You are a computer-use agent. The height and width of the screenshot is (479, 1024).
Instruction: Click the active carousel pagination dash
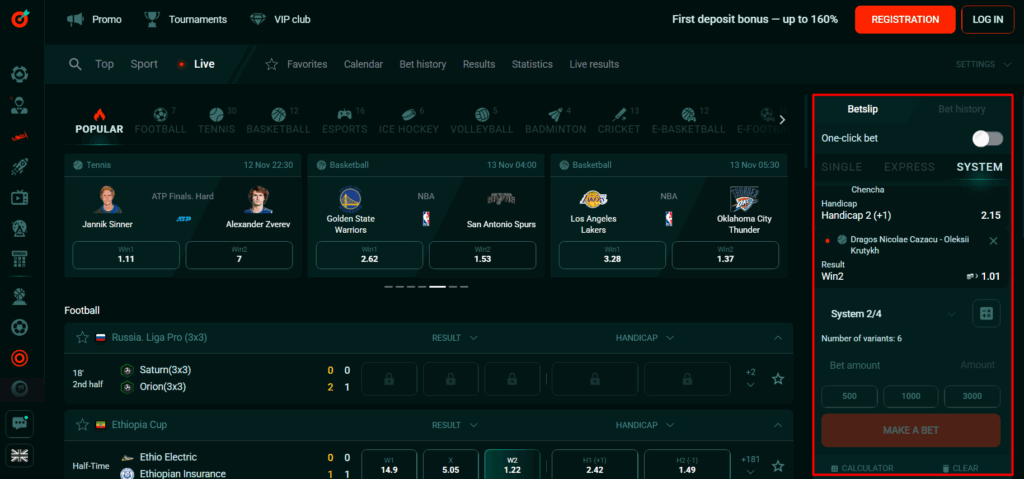click(x=437, y=287)
